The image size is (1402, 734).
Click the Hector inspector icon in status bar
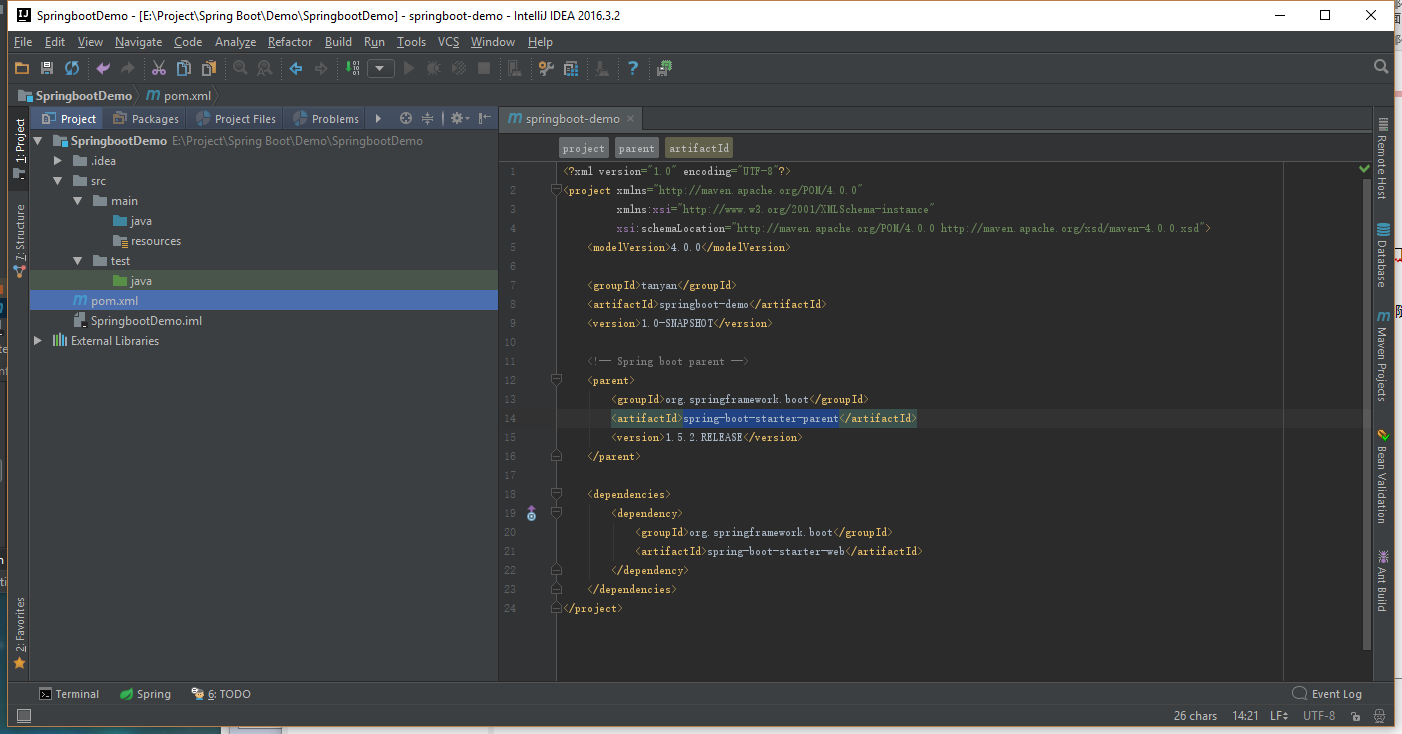(x=1377, y=716)
